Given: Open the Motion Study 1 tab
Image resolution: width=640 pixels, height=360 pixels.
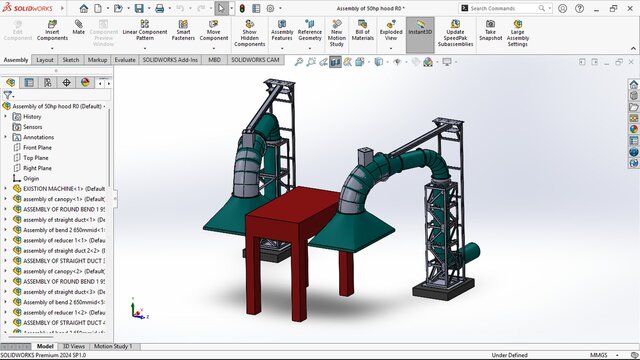Looking at the screenshot, I should click(x=113, y=346).
